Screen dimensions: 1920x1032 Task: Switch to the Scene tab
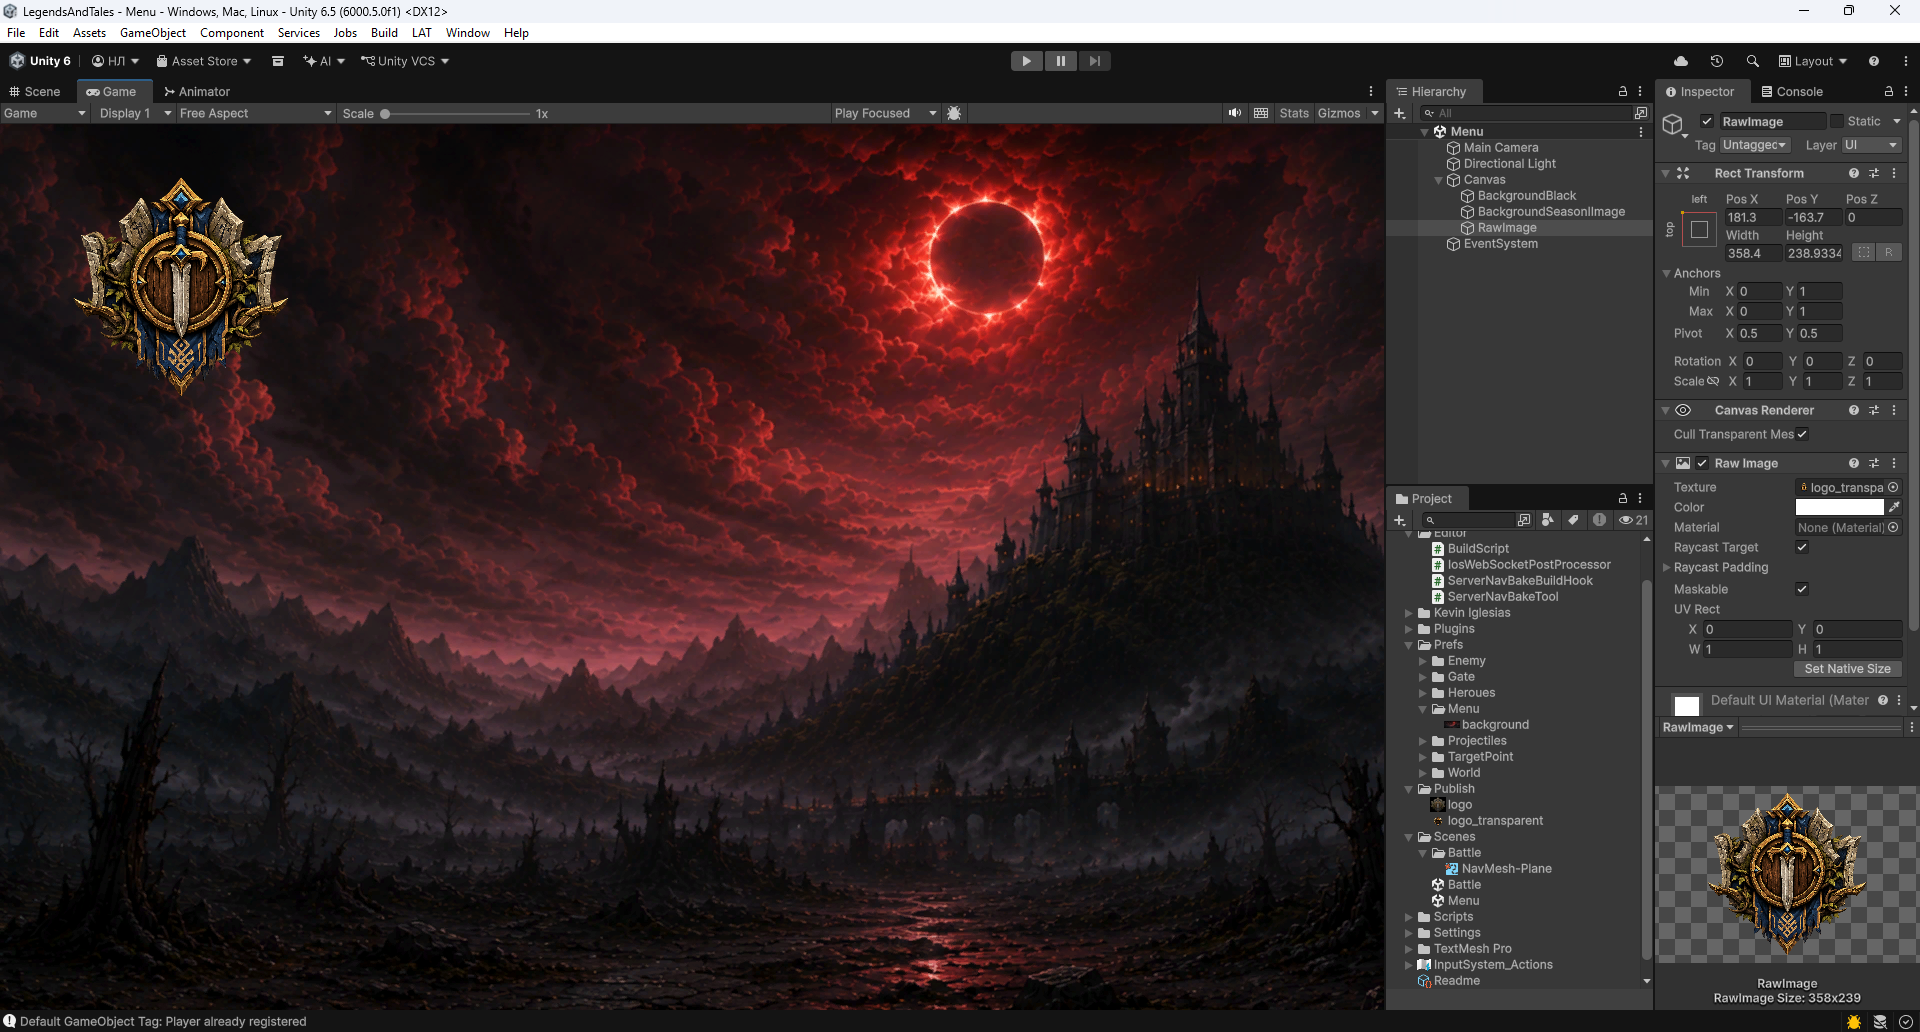[35, 91]
